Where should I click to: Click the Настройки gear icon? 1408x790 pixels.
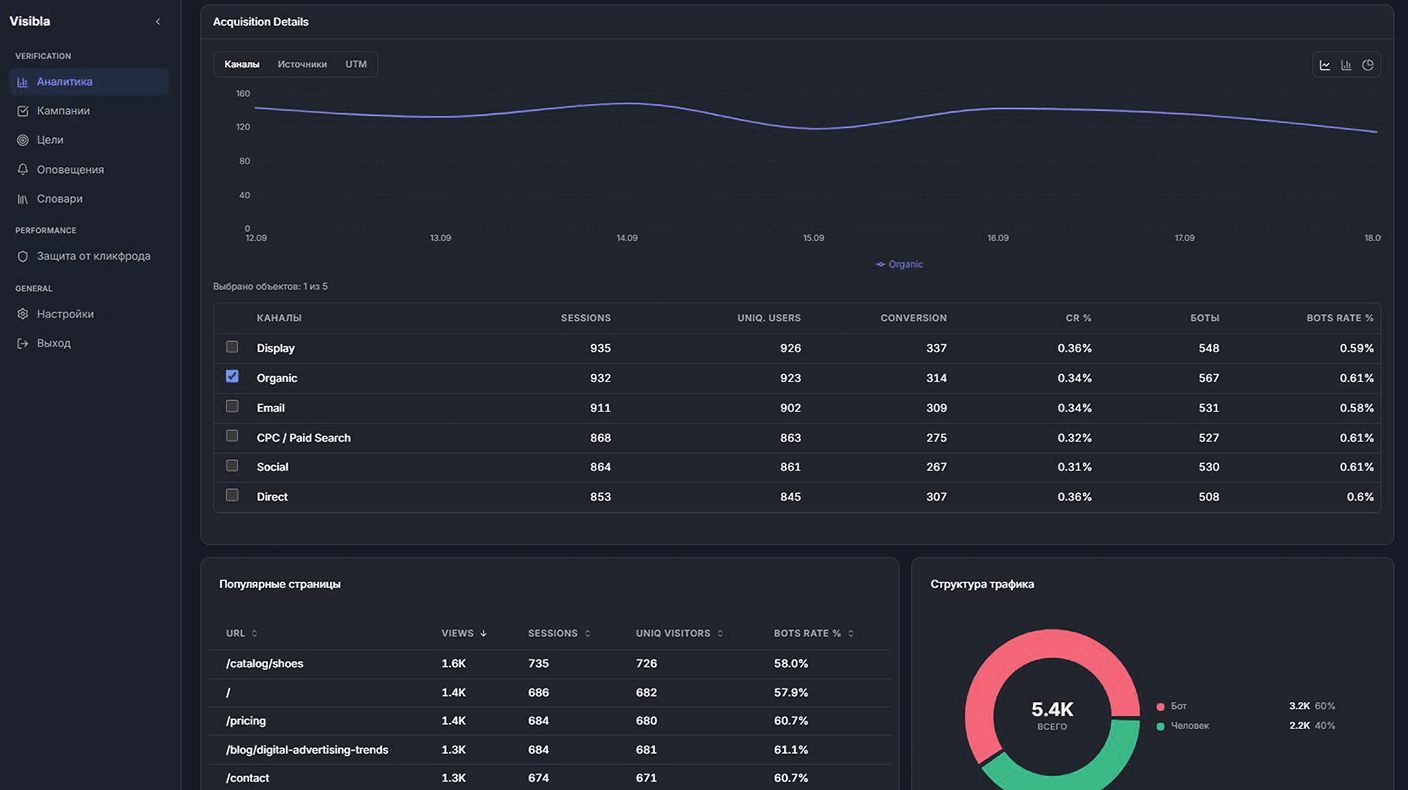(23, 314)
